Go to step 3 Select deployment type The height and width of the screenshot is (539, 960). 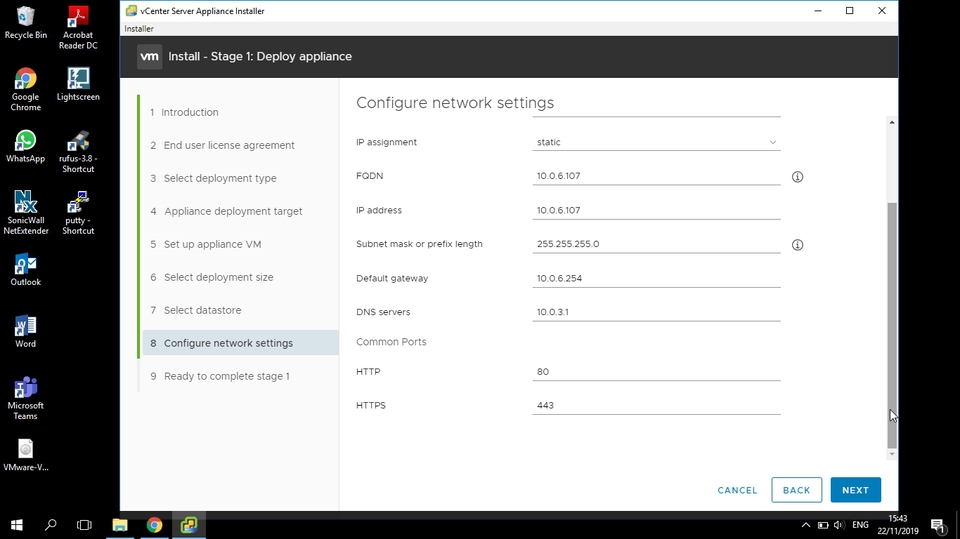coord(220,178)
